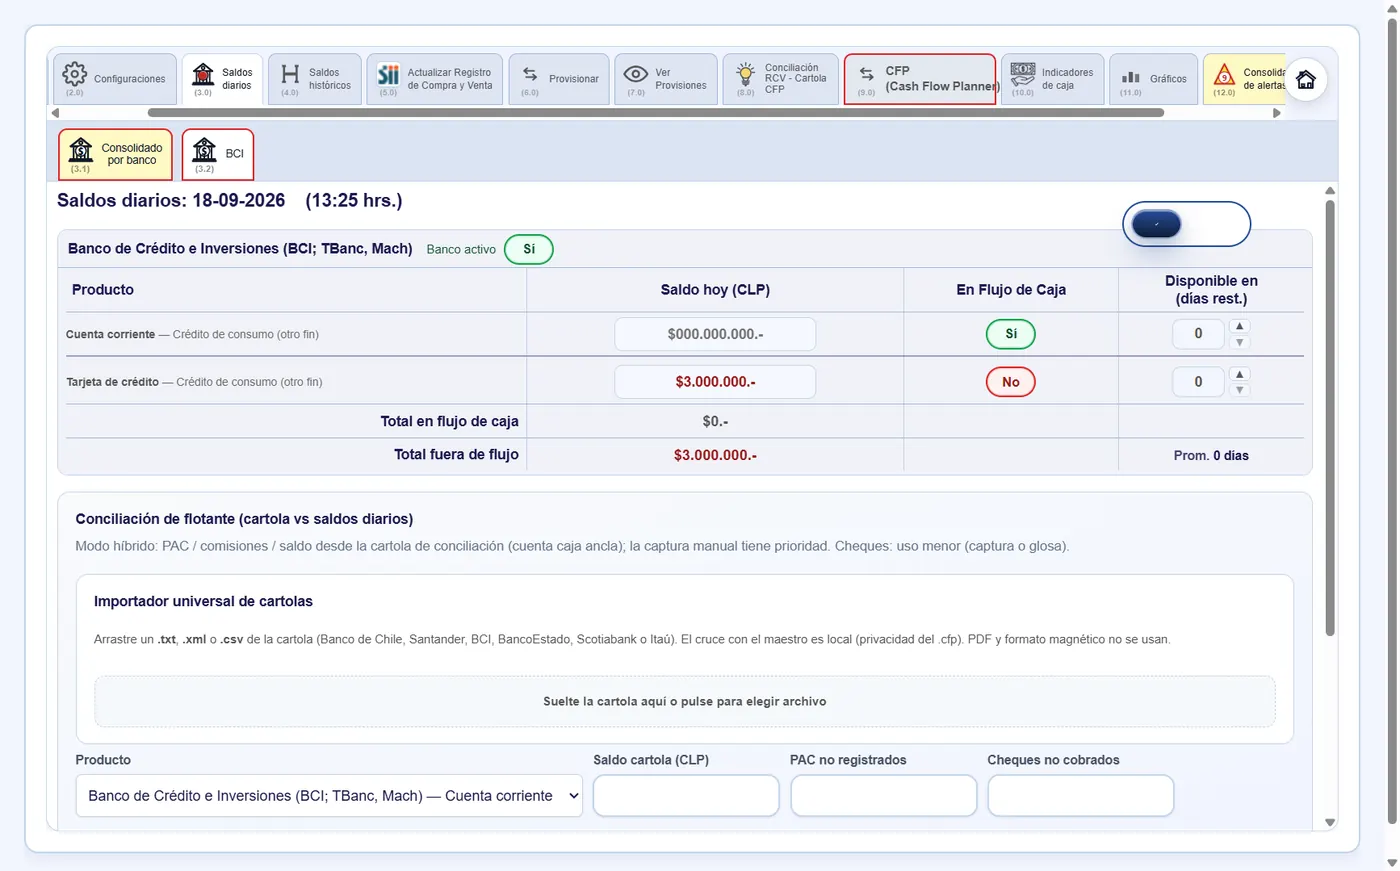Click the BCI bank building icon

(204, 151)
